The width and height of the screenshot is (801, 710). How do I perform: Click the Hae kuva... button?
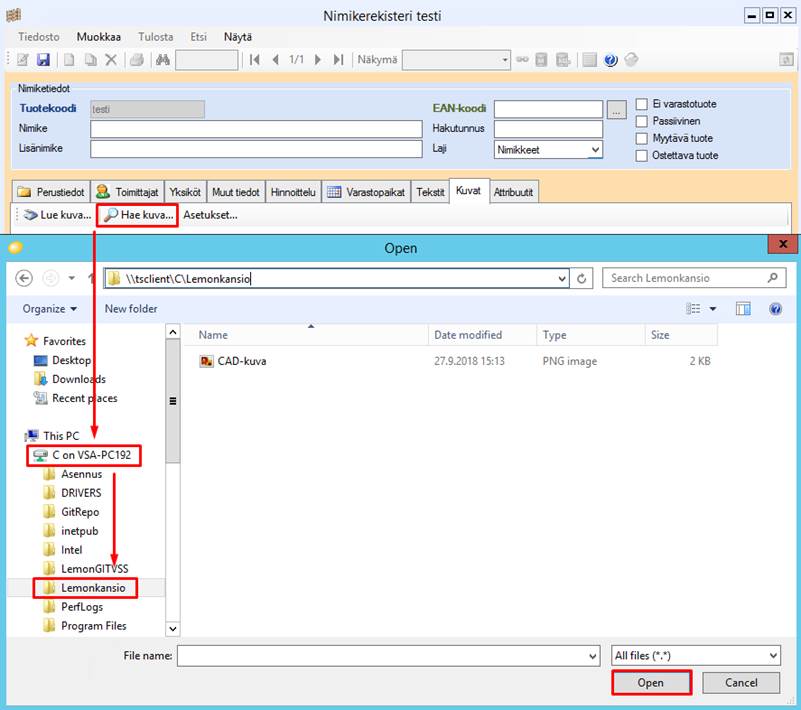[138, 215]
